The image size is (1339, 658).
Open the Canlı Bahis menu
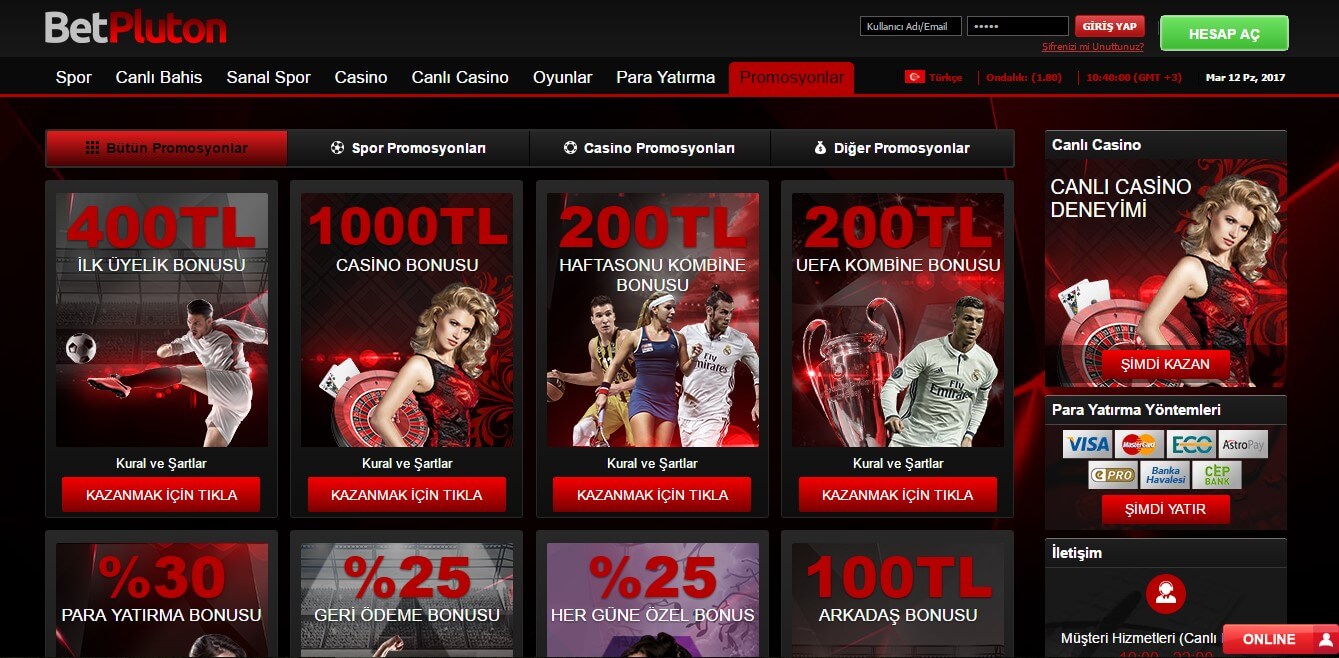159,77
